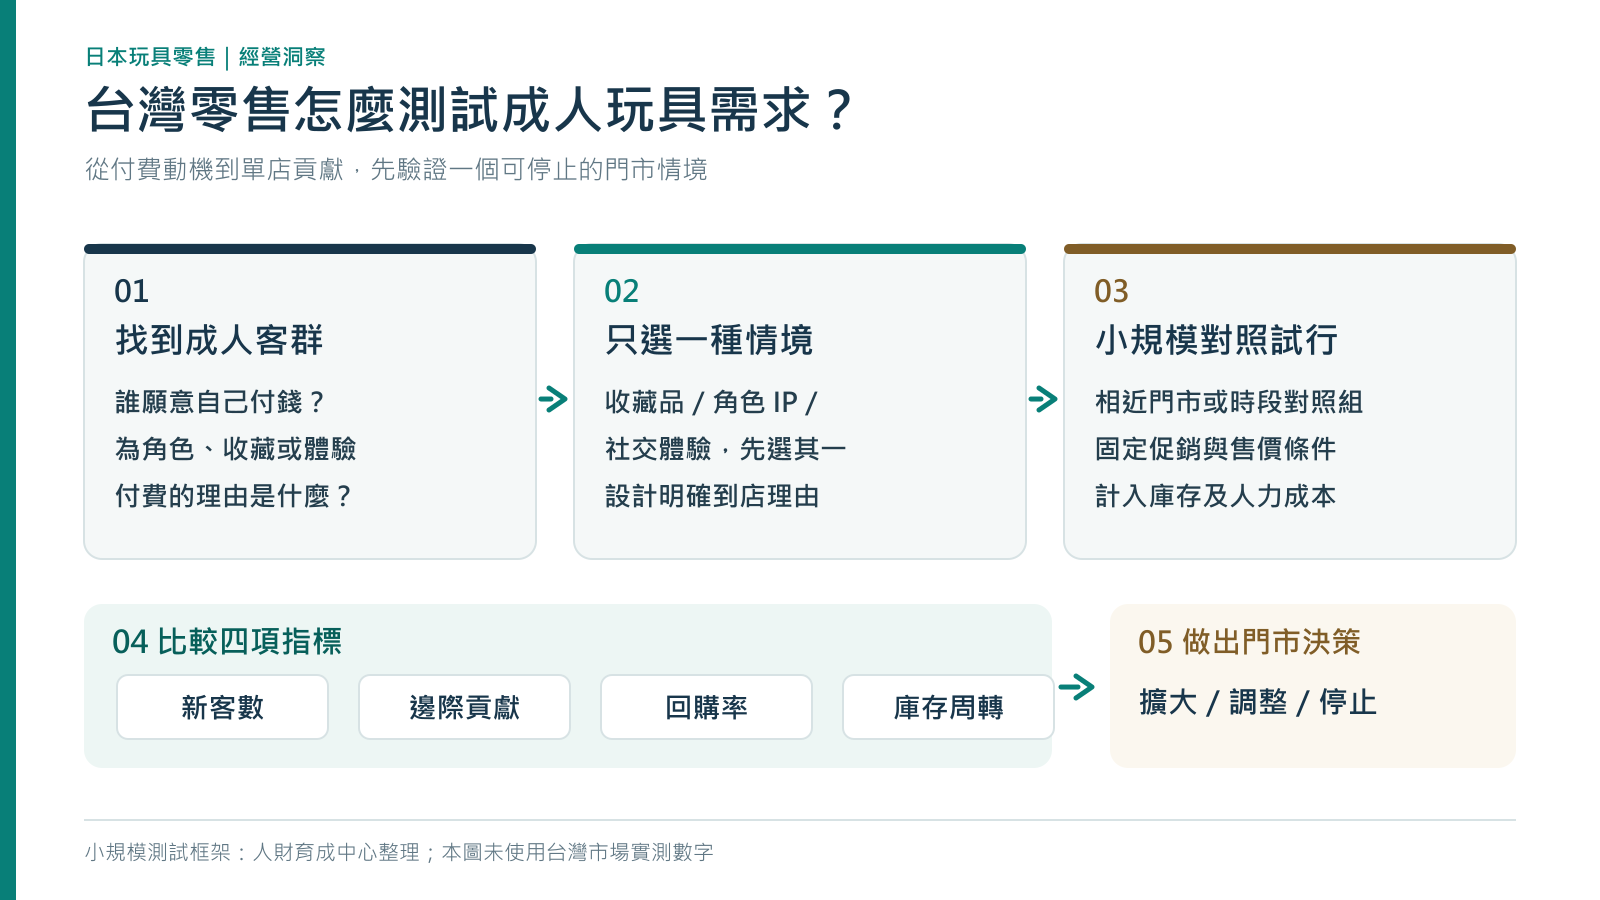Click the line 為角色、收藏或體驗
1600x900 pixels.
click(x=235, y=449)
